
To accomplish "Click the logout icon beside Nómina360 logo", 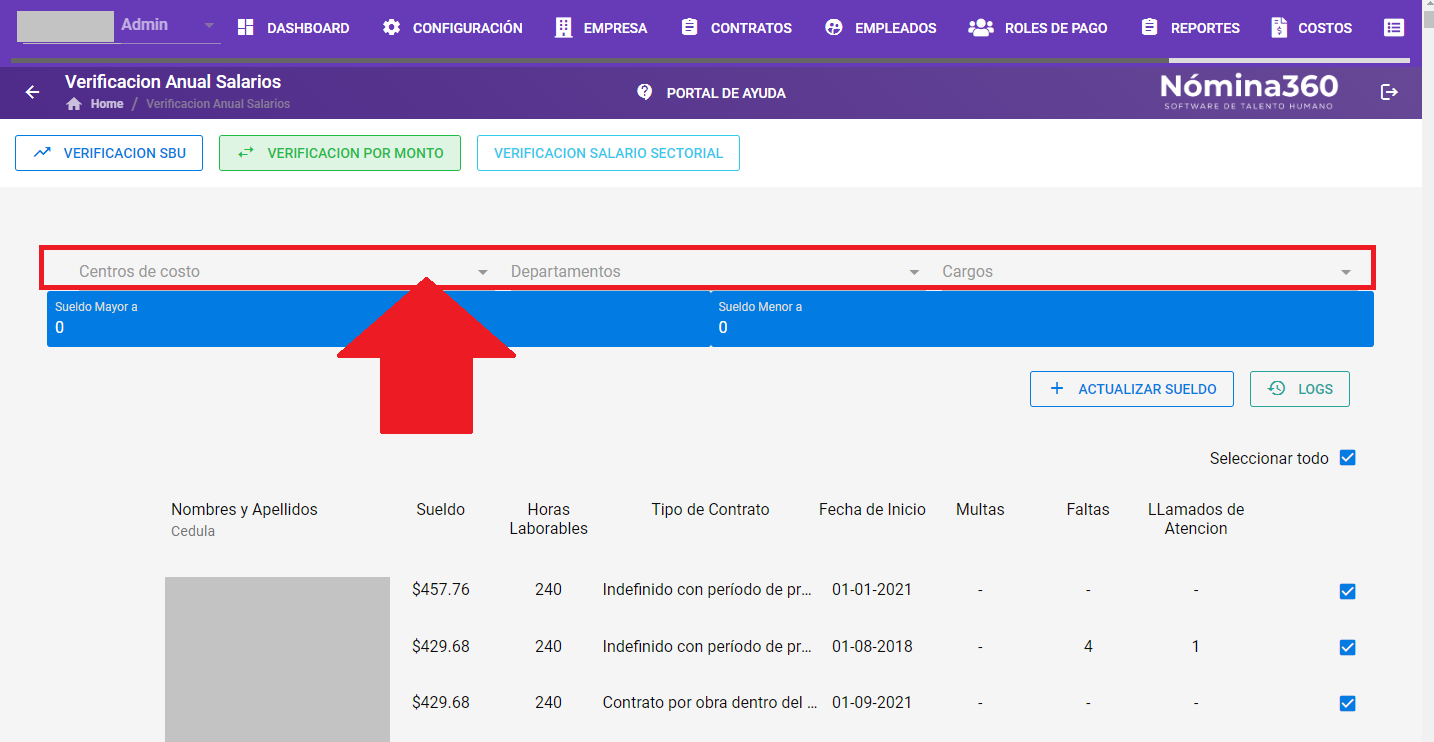I will (1389, 92).
